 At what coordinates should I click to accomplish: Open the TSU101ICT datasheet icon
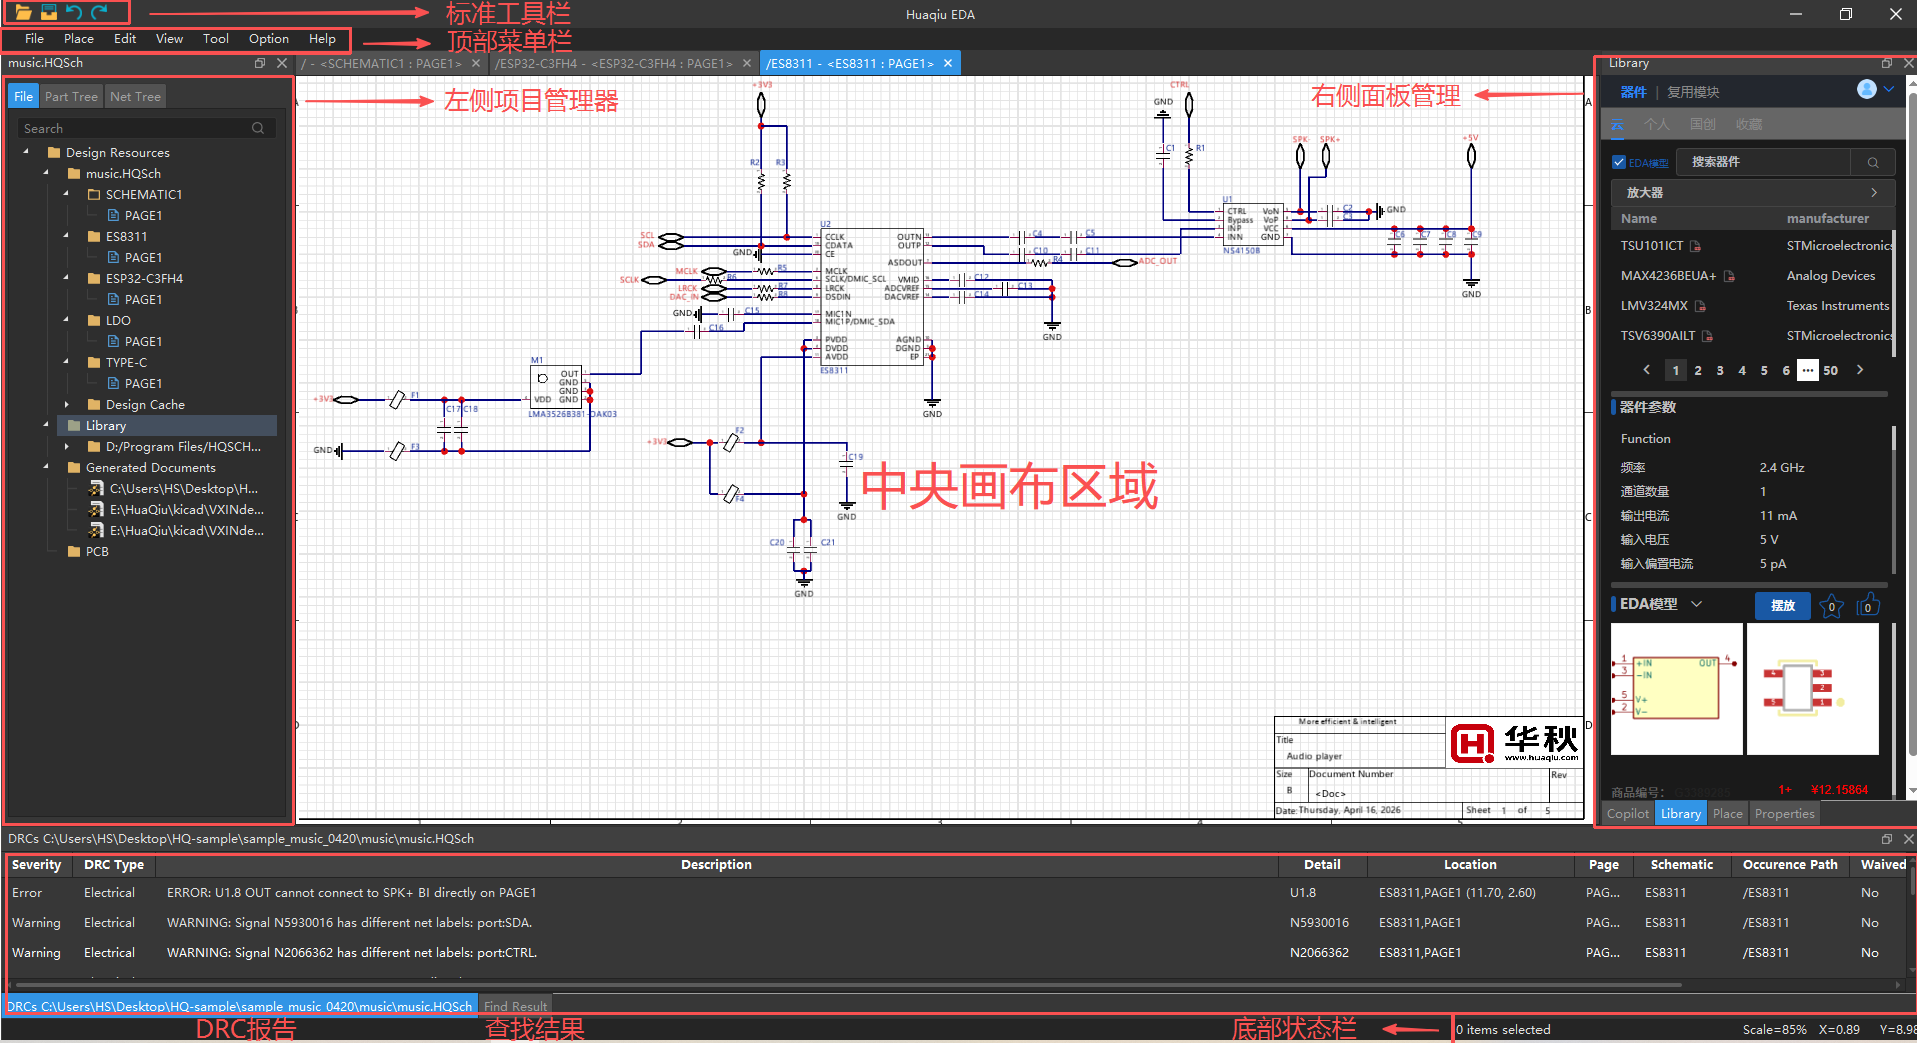click(x=1696, y=246)
